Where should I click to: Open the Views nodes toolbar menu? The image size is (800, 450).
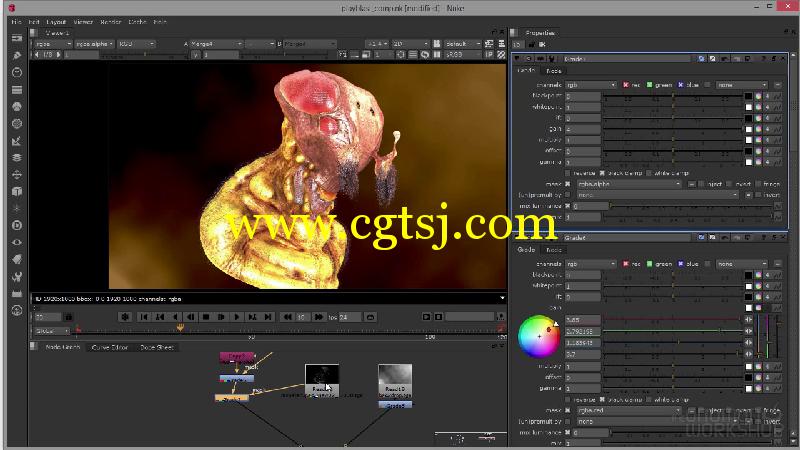click(17, 242)
